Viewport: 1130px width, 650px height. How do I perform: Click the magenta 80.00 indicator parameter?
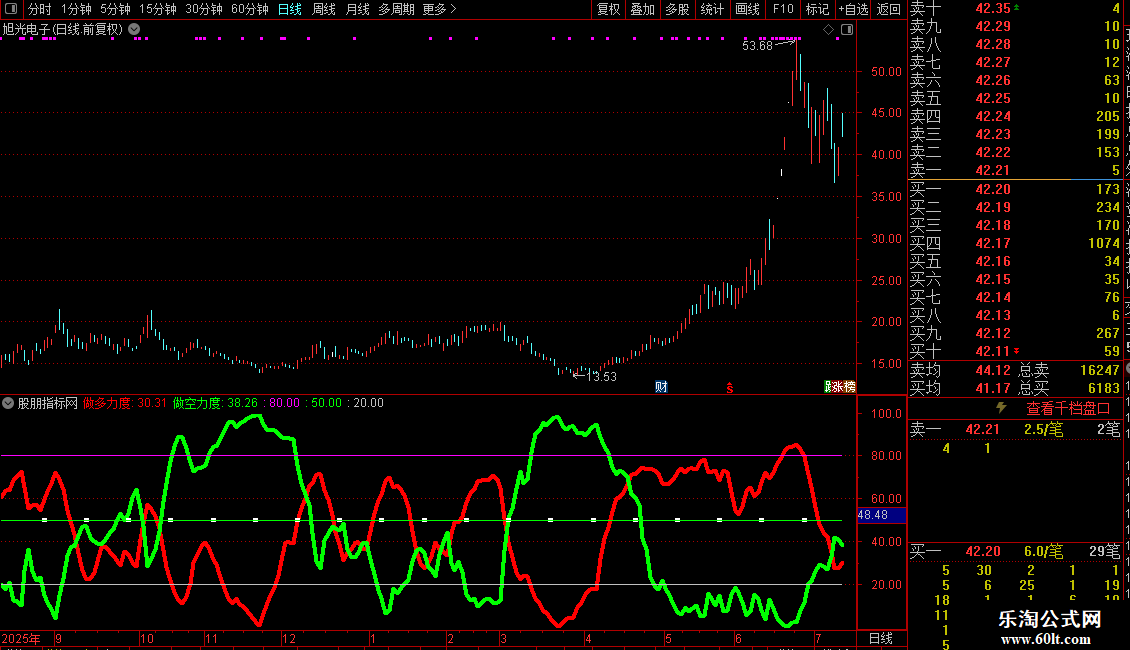284,403
